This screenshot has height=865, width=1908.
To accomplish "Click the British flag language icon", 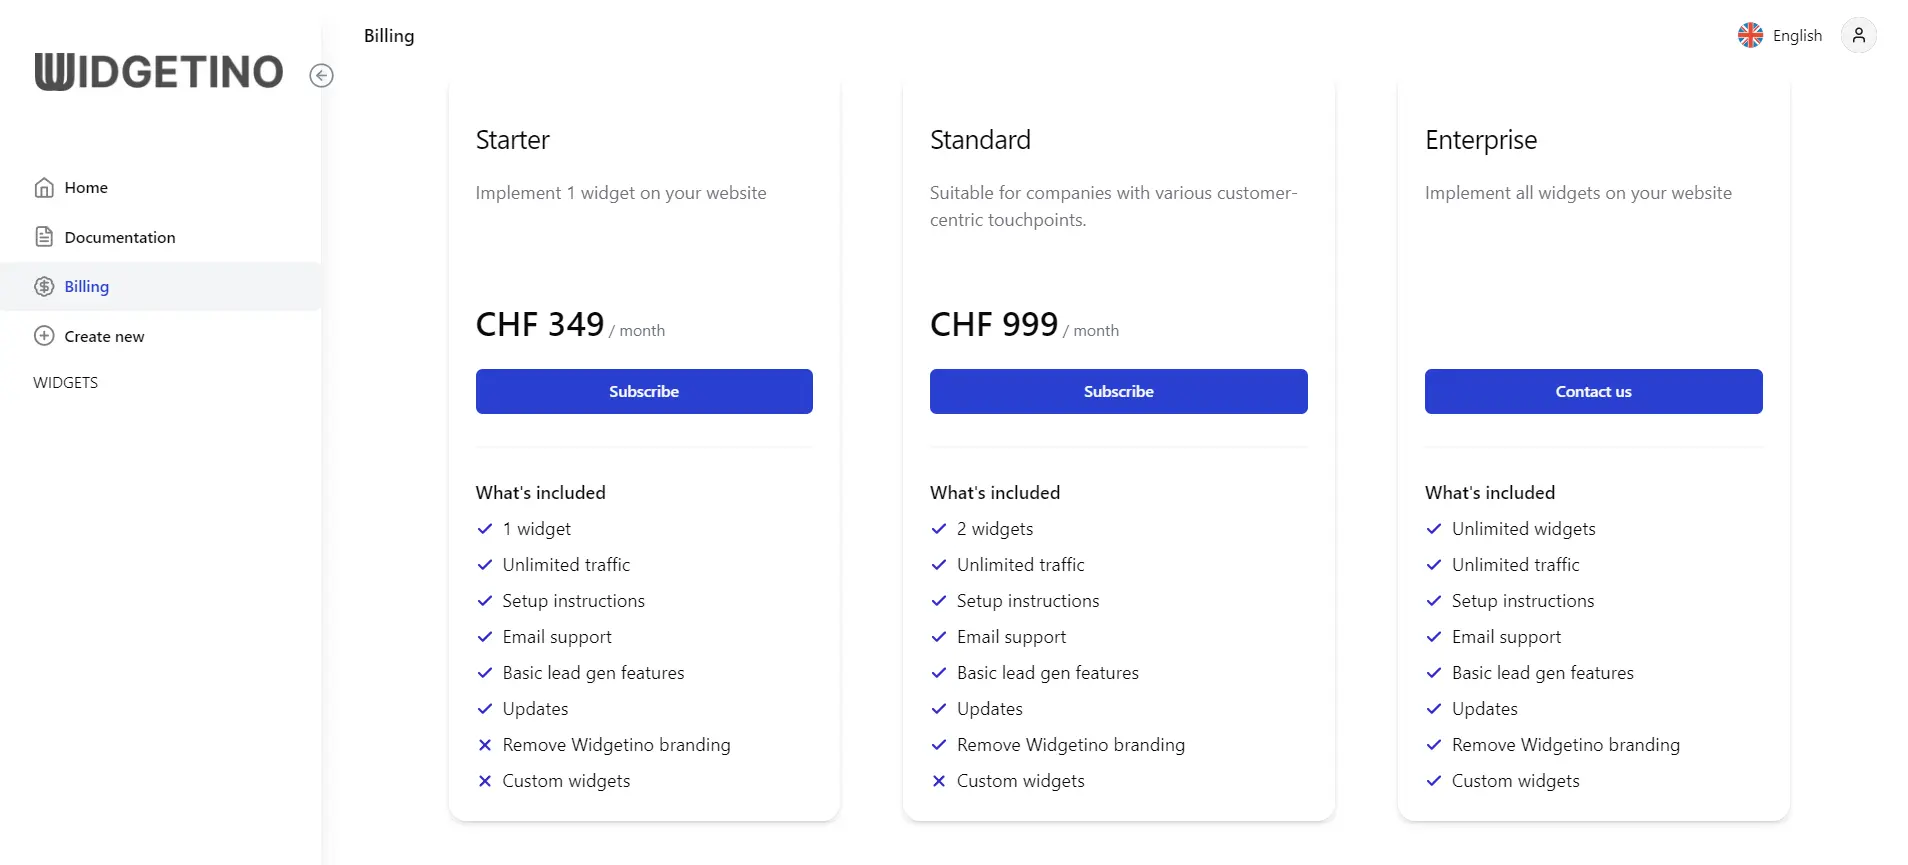I will [1750, 34].
